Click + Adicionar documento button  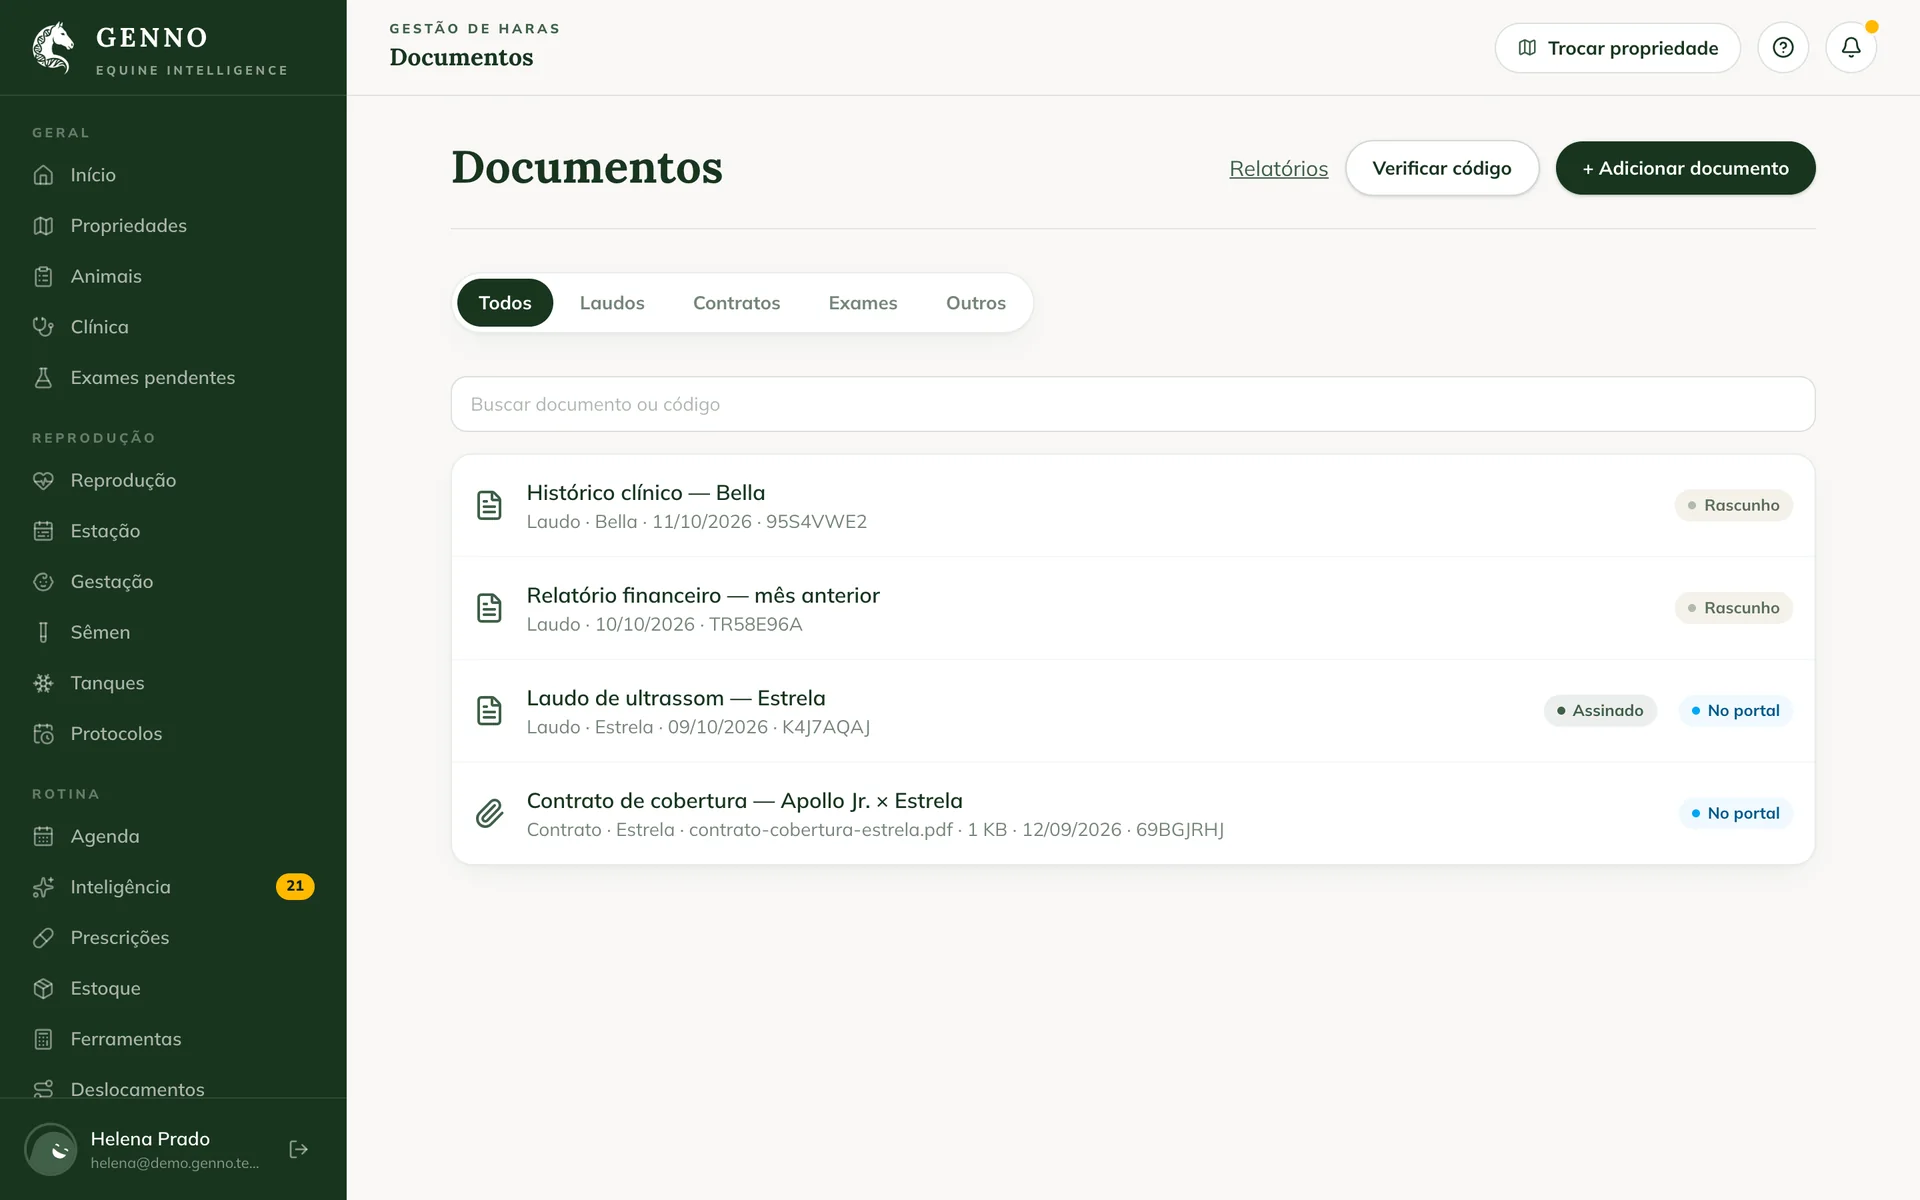pos(1685,168)
